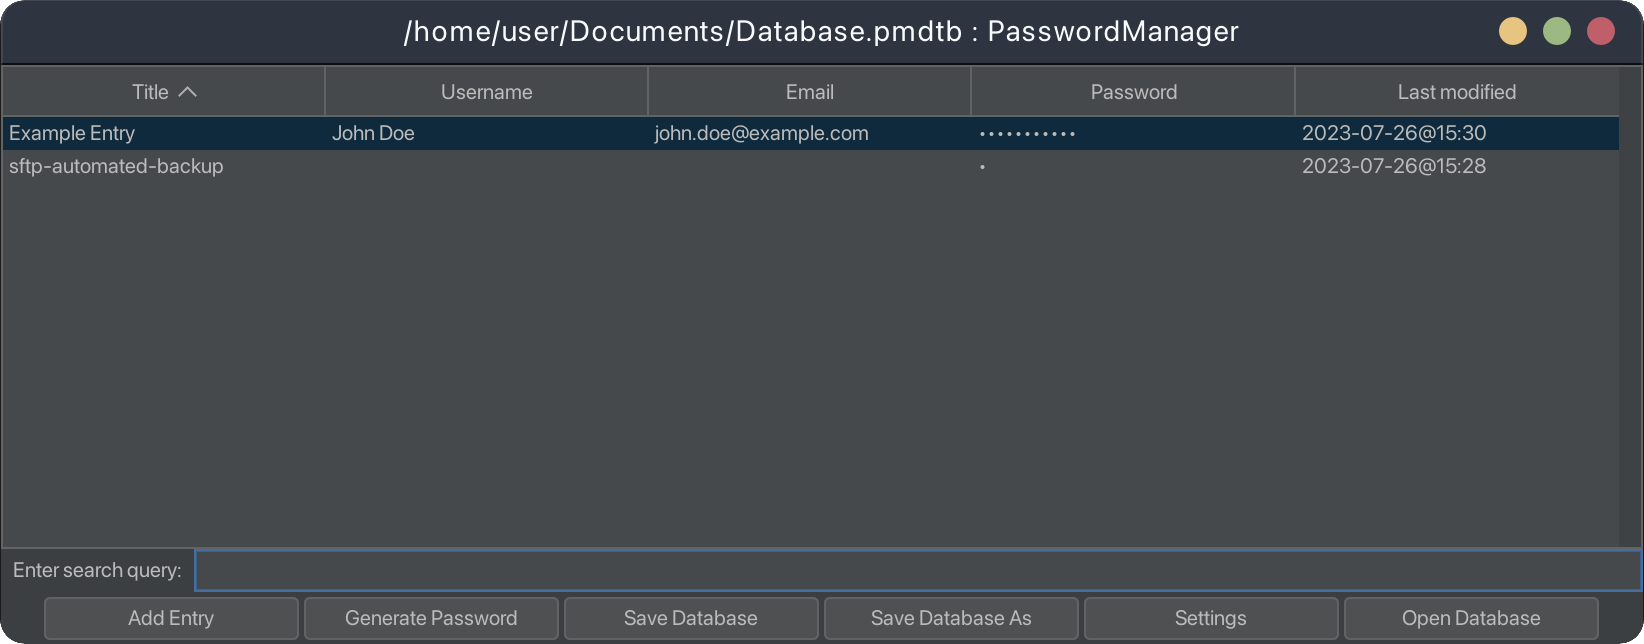1644x644 pixels.
Task: Sort entries by Username column
Action: (486, 92)
